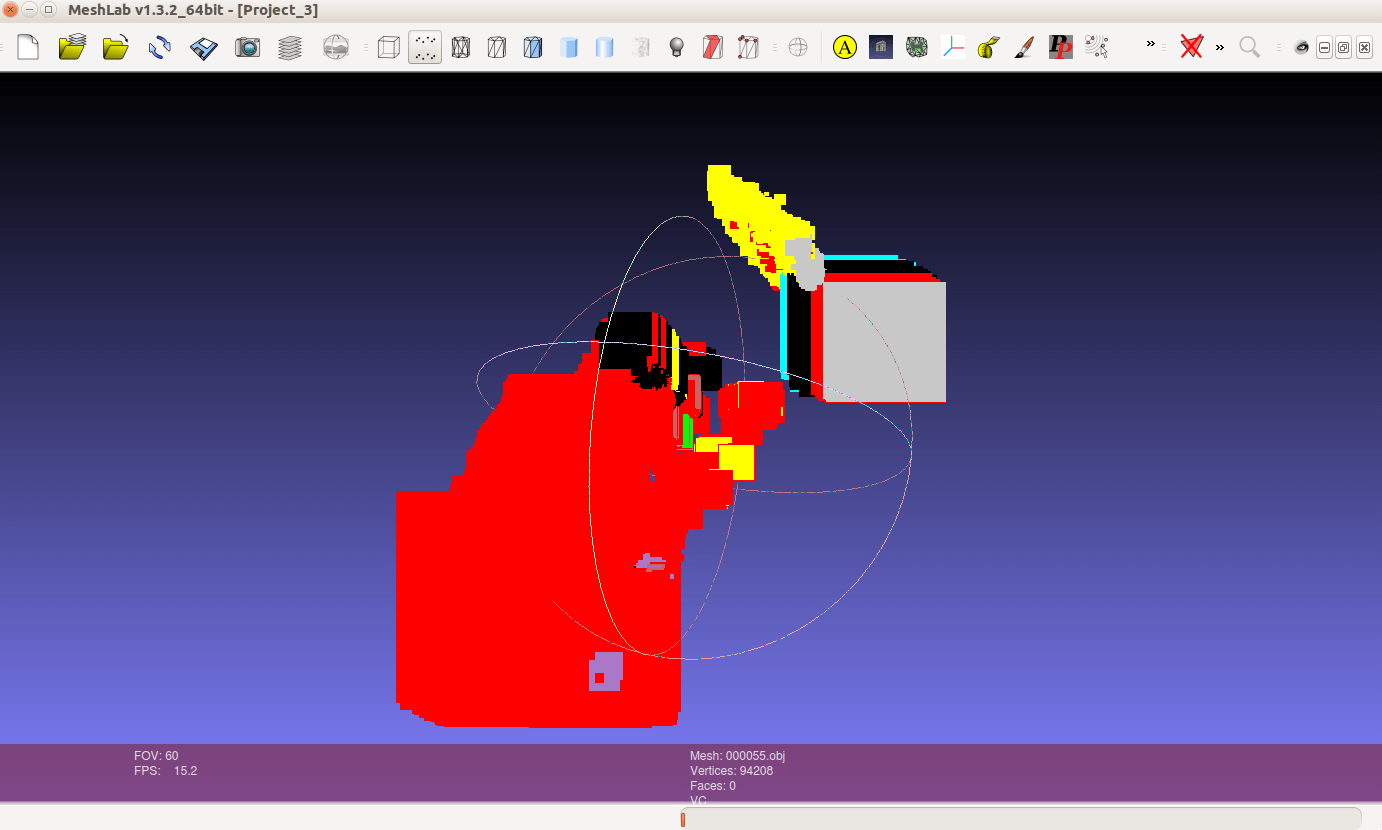Take a snapshot with camera icon
This screenshot has height=830, width=1382.
click(248, 47)
